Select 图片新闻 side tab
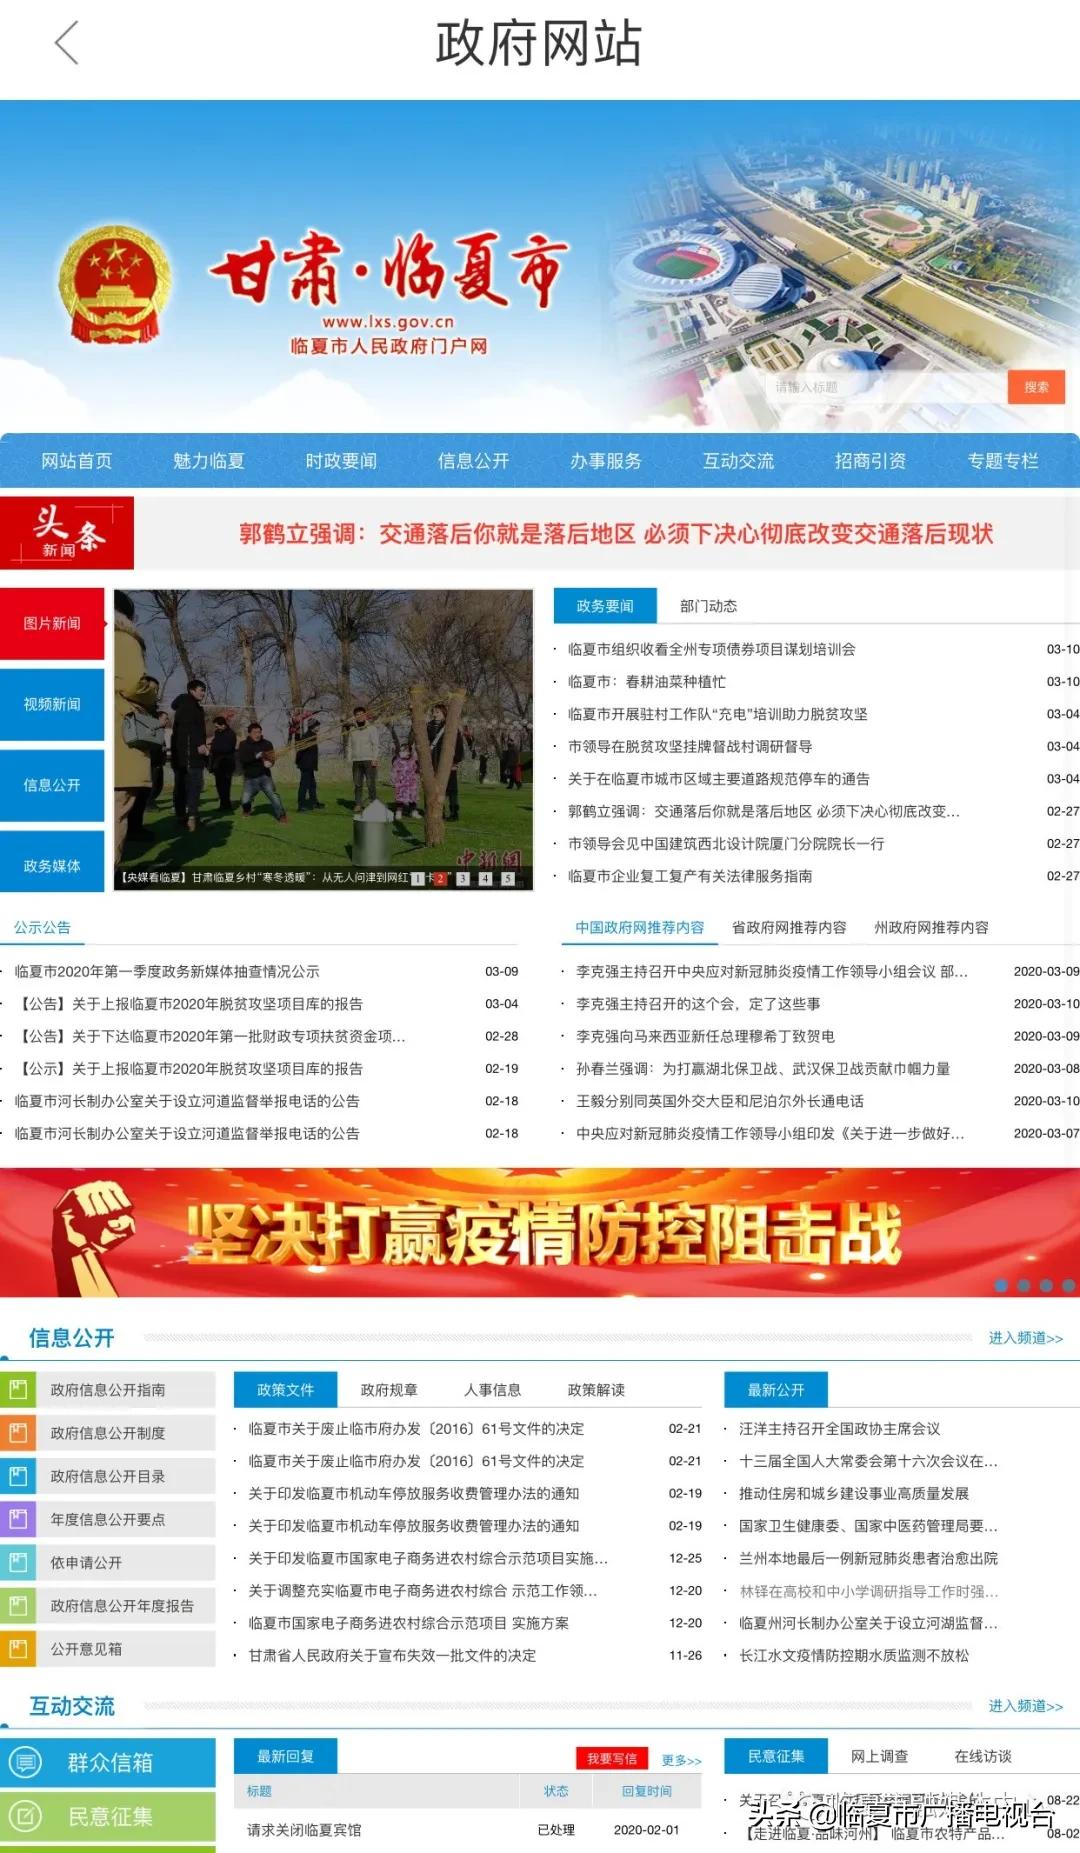Screen dimensions: 1080x1853 pos(52,623)
